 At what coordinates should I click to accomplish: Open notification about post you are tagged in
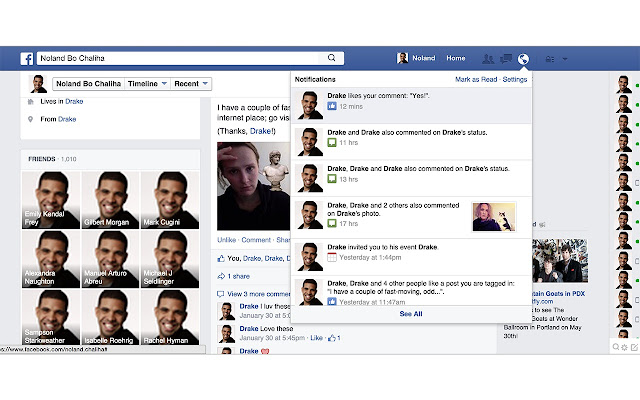pyautogui.click(x=411, y=291)
